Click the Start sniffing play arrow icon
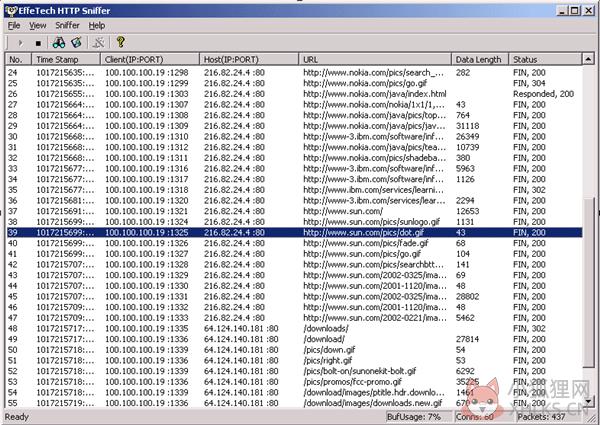The height and width of the screenshot is (425, 600). [21, 43]
